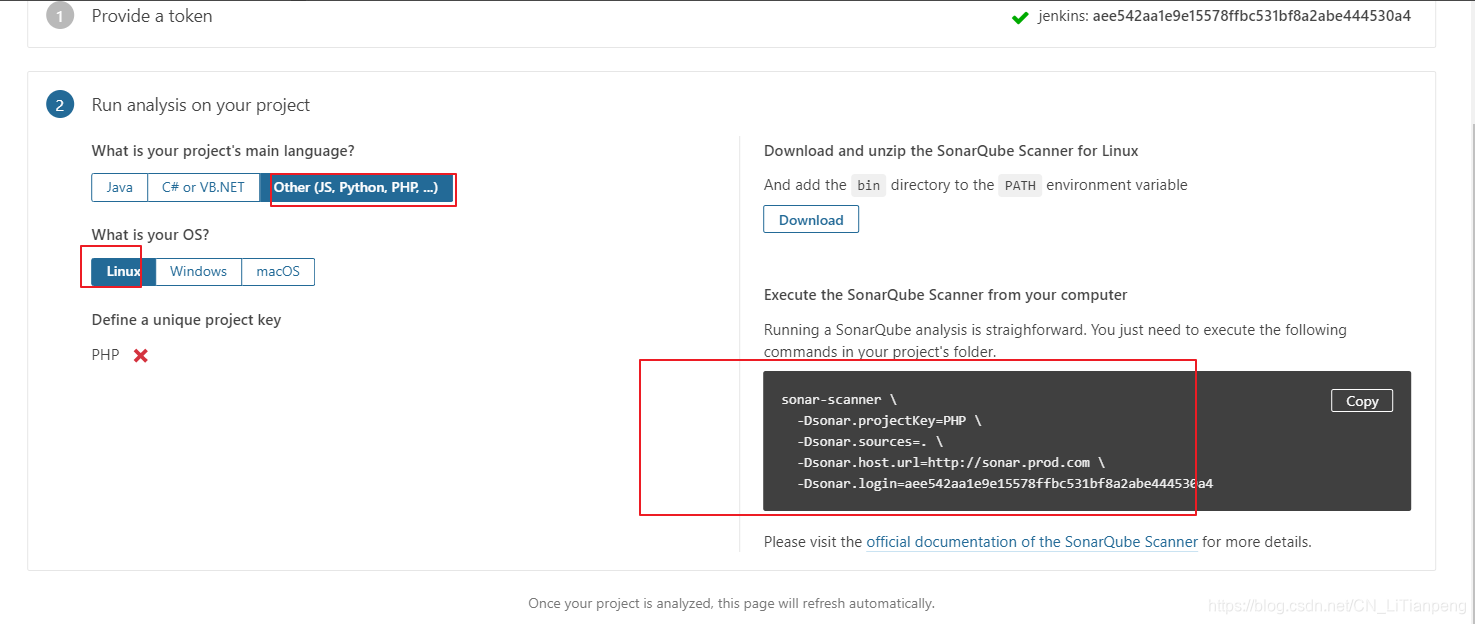Select Java as project language
1475x624 pixels.
120,187
